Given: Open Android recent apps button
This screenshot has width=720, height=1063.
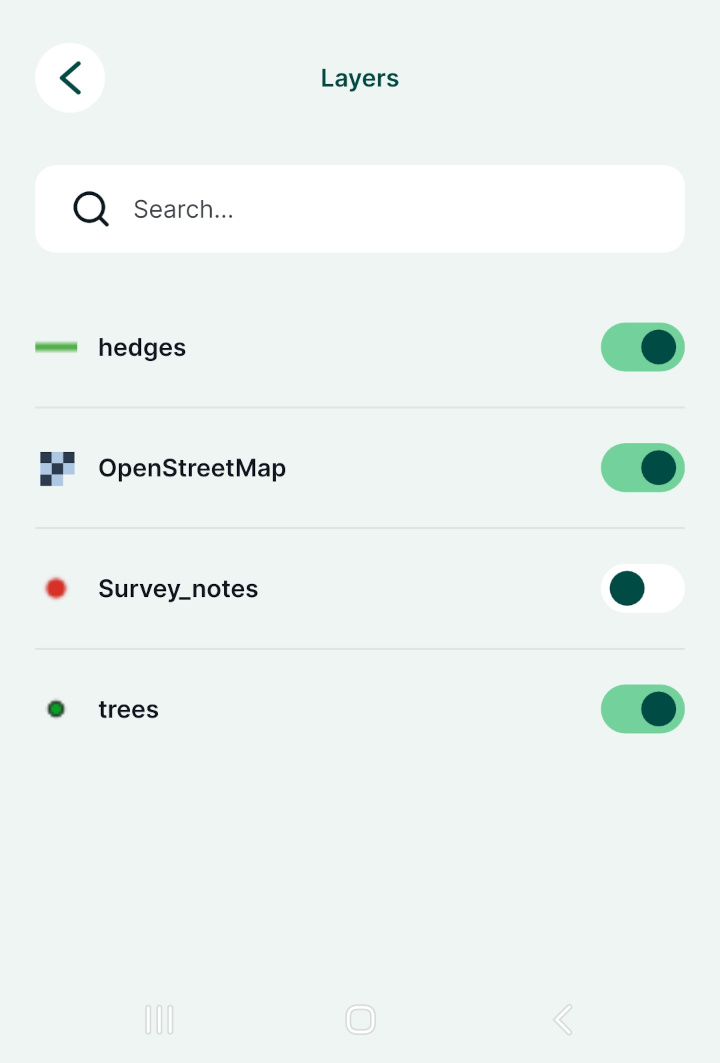Looking at the screenshot, I should (159, 1020).
